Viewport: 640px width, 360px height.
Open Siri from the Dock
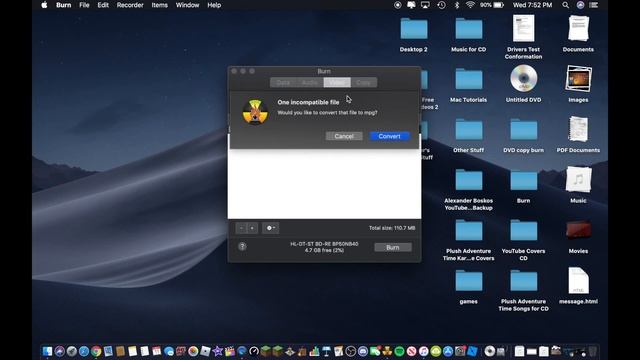[60, 351]
